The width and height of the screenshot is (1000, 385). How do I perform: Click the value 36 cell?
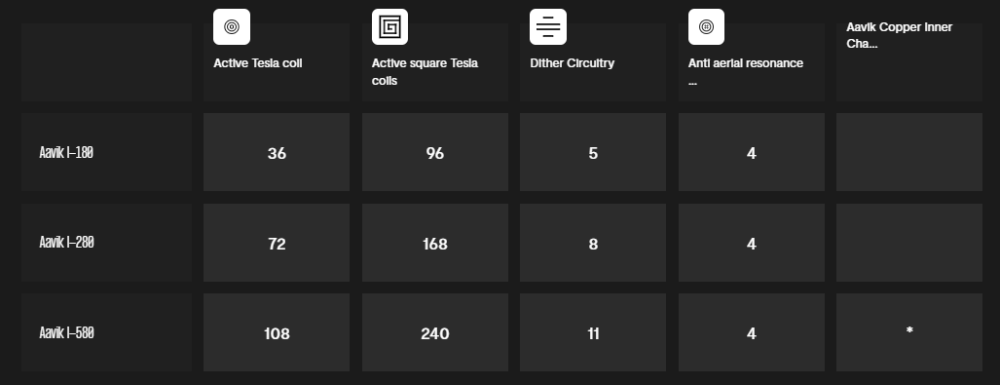(x=276, y=152)
